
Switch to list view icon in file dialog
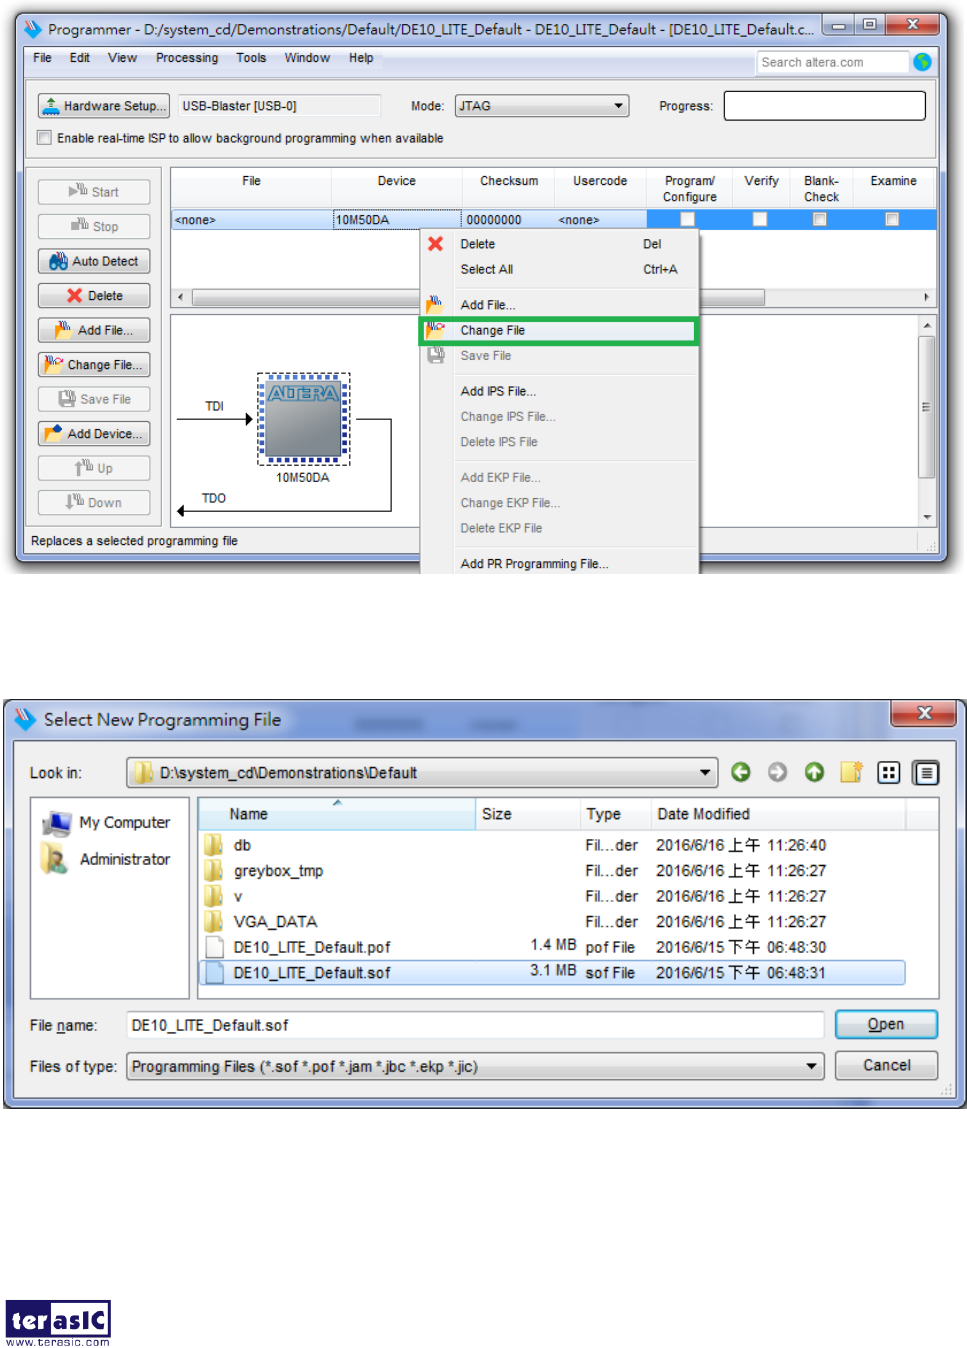(888, 773)
